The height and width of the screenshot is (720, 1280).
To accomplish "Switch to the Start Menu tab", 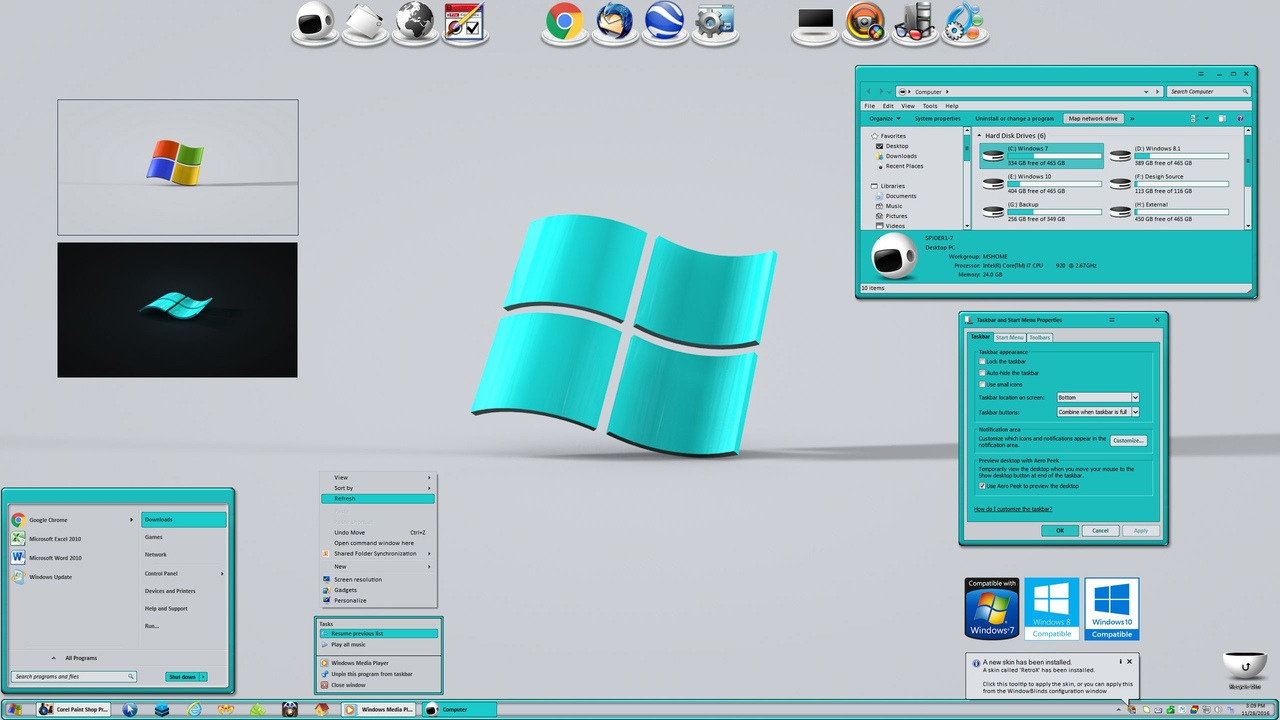I will [x=1009, y=338].
